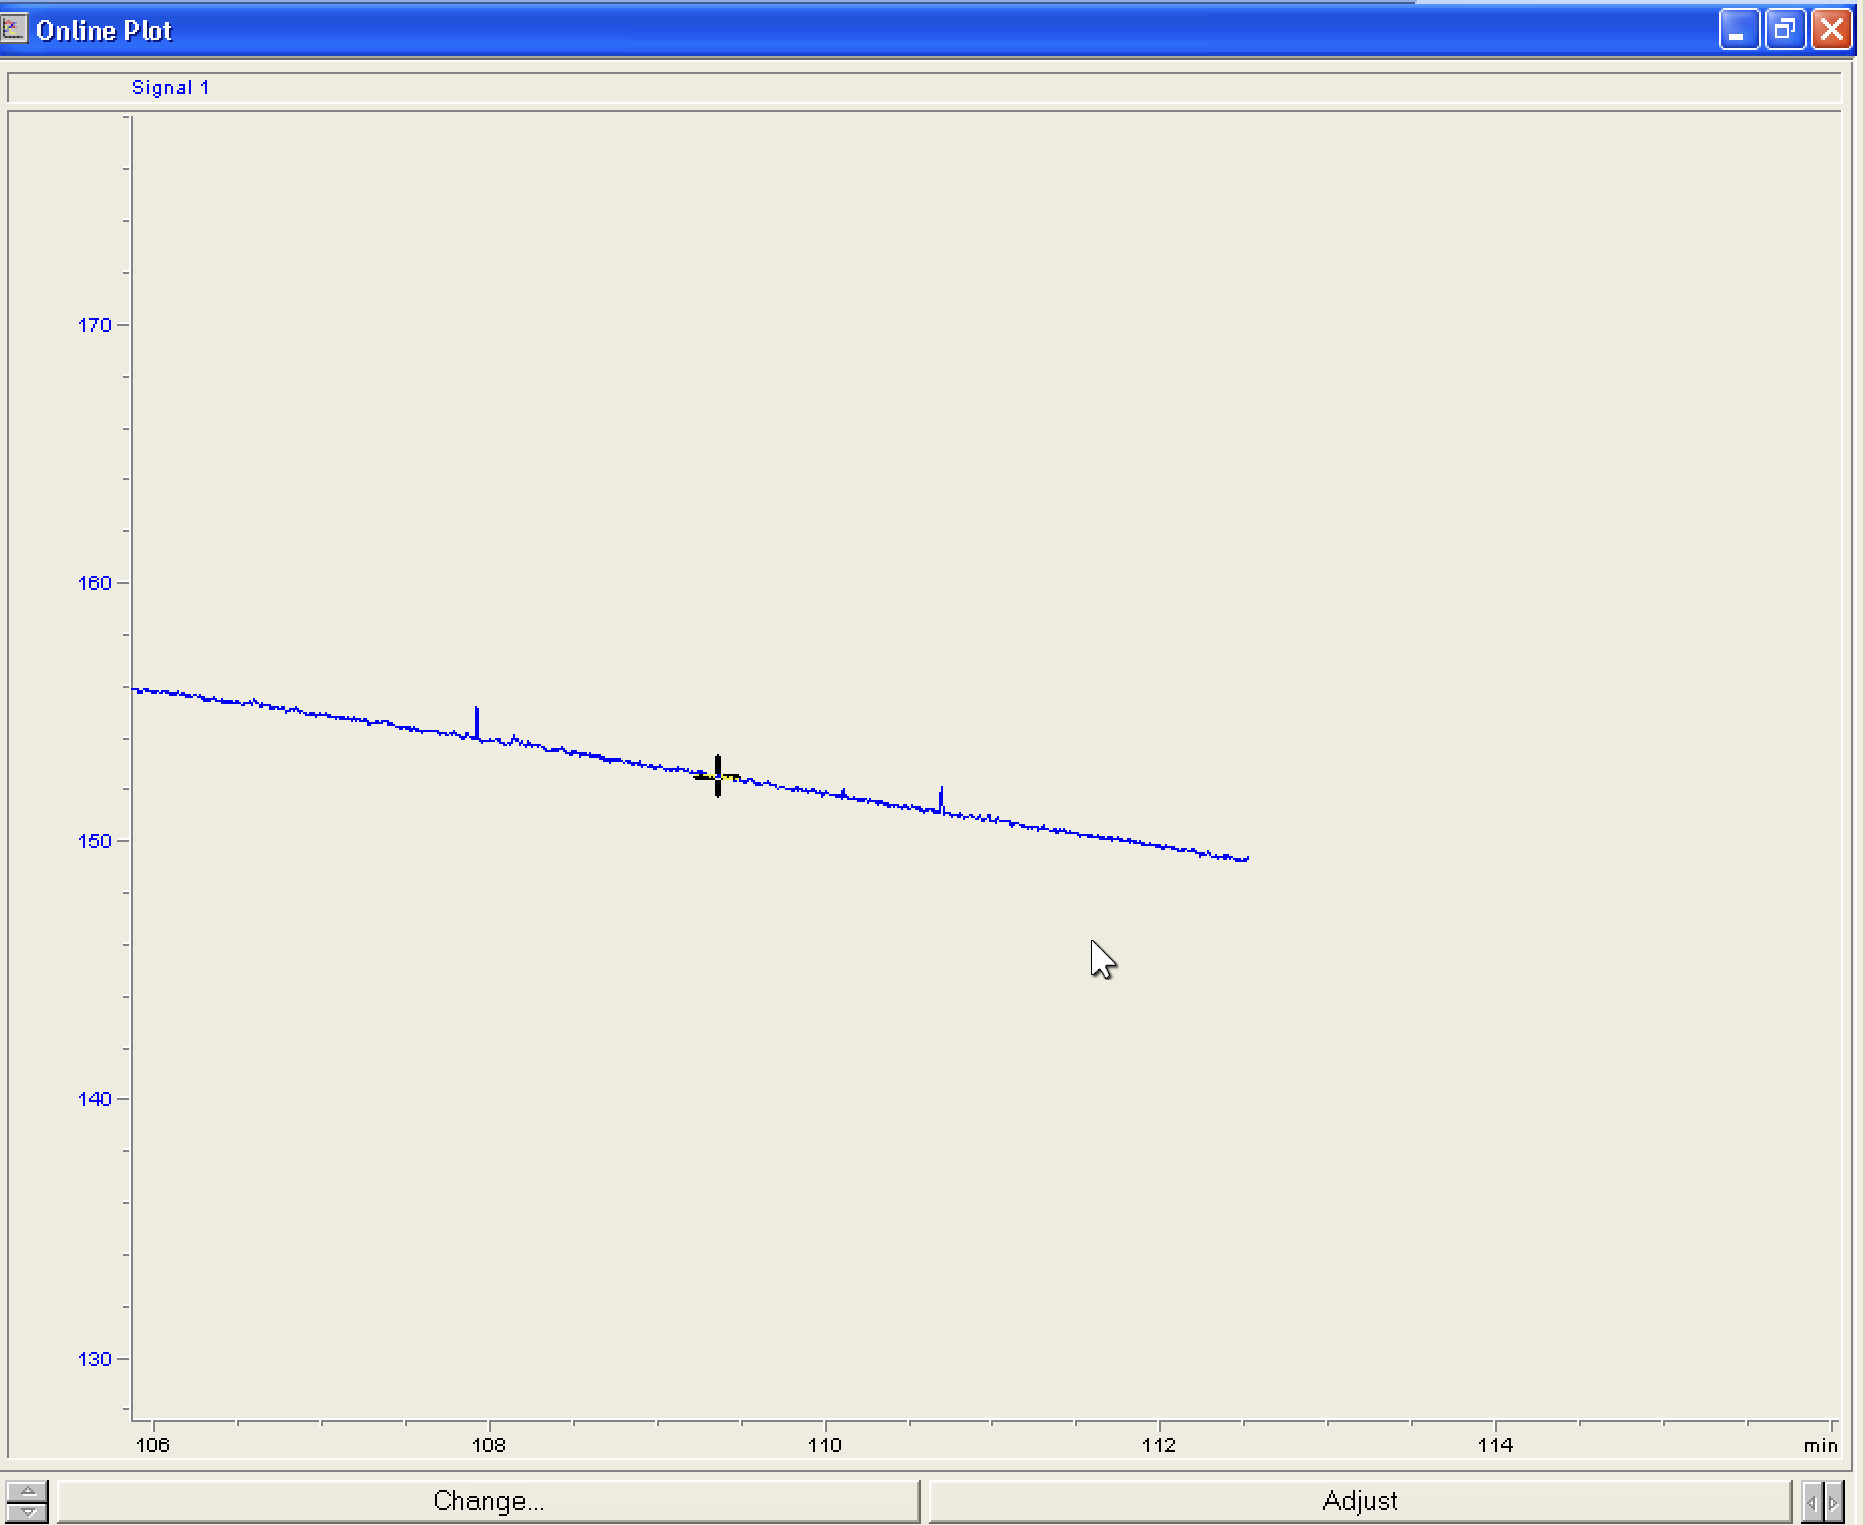
Task: Click the 106 label on the time axis
Action: point(153,1445)
